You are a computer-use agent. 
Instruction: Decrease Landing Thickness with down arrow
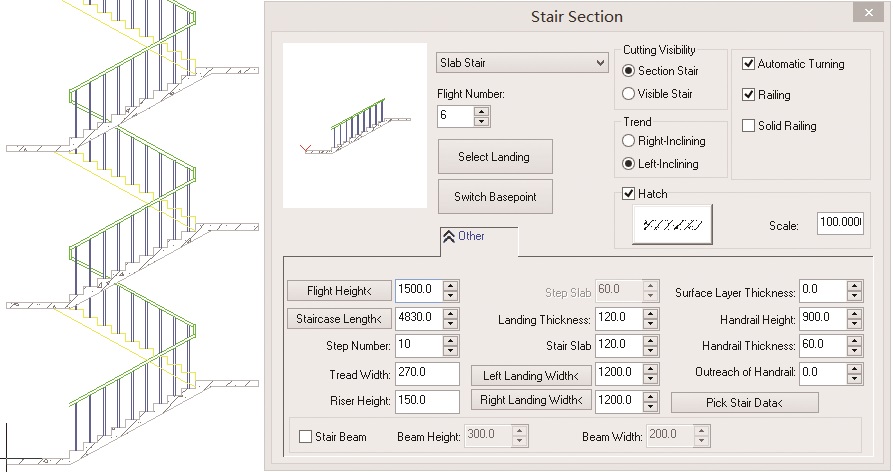point(650,323)
